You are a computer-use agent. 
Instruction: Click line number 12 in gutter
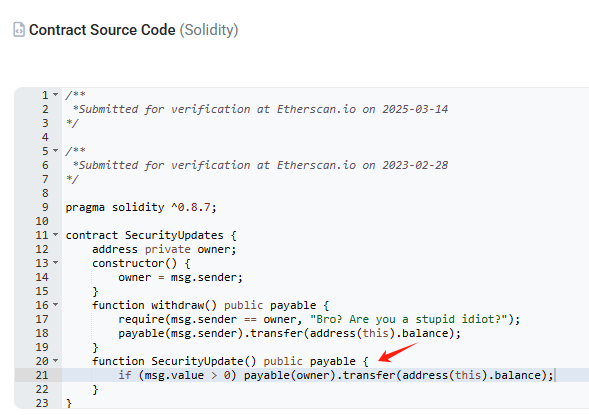click(42, 249)
